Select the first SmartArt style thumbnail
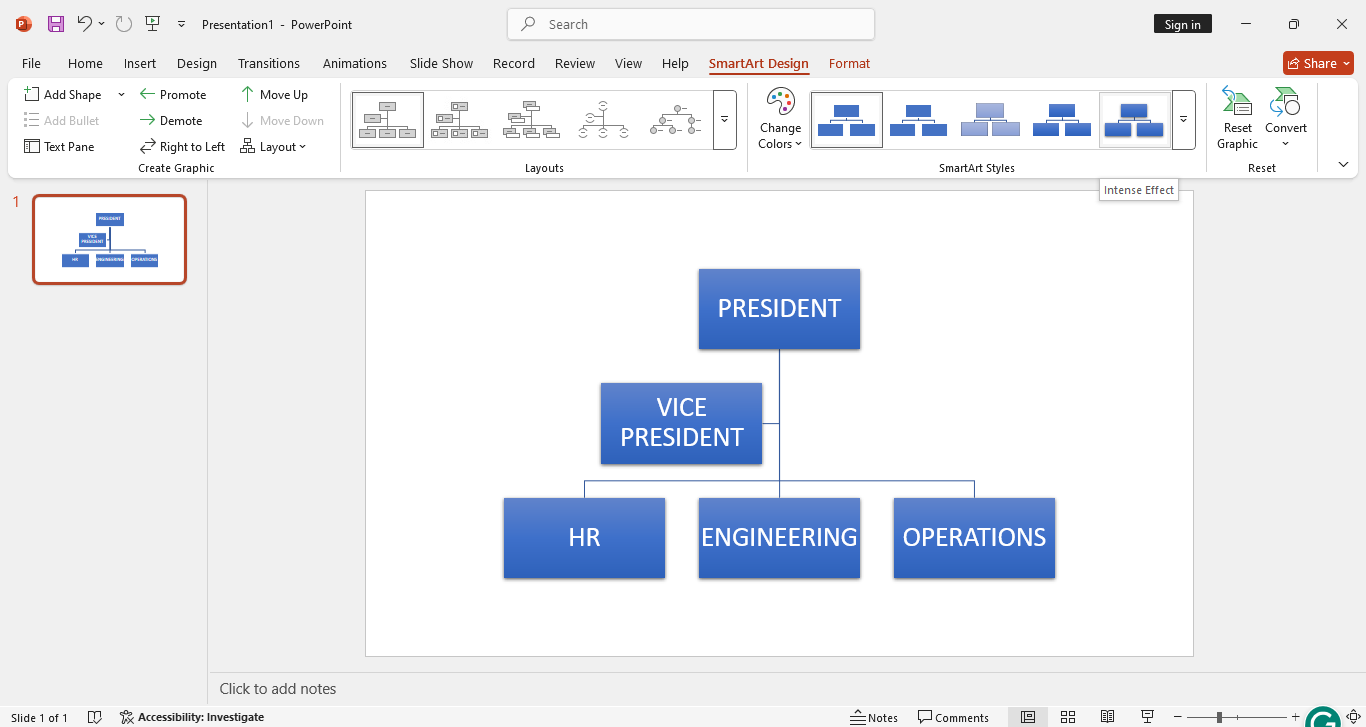1366x727 pixels. tap(846, 118)
